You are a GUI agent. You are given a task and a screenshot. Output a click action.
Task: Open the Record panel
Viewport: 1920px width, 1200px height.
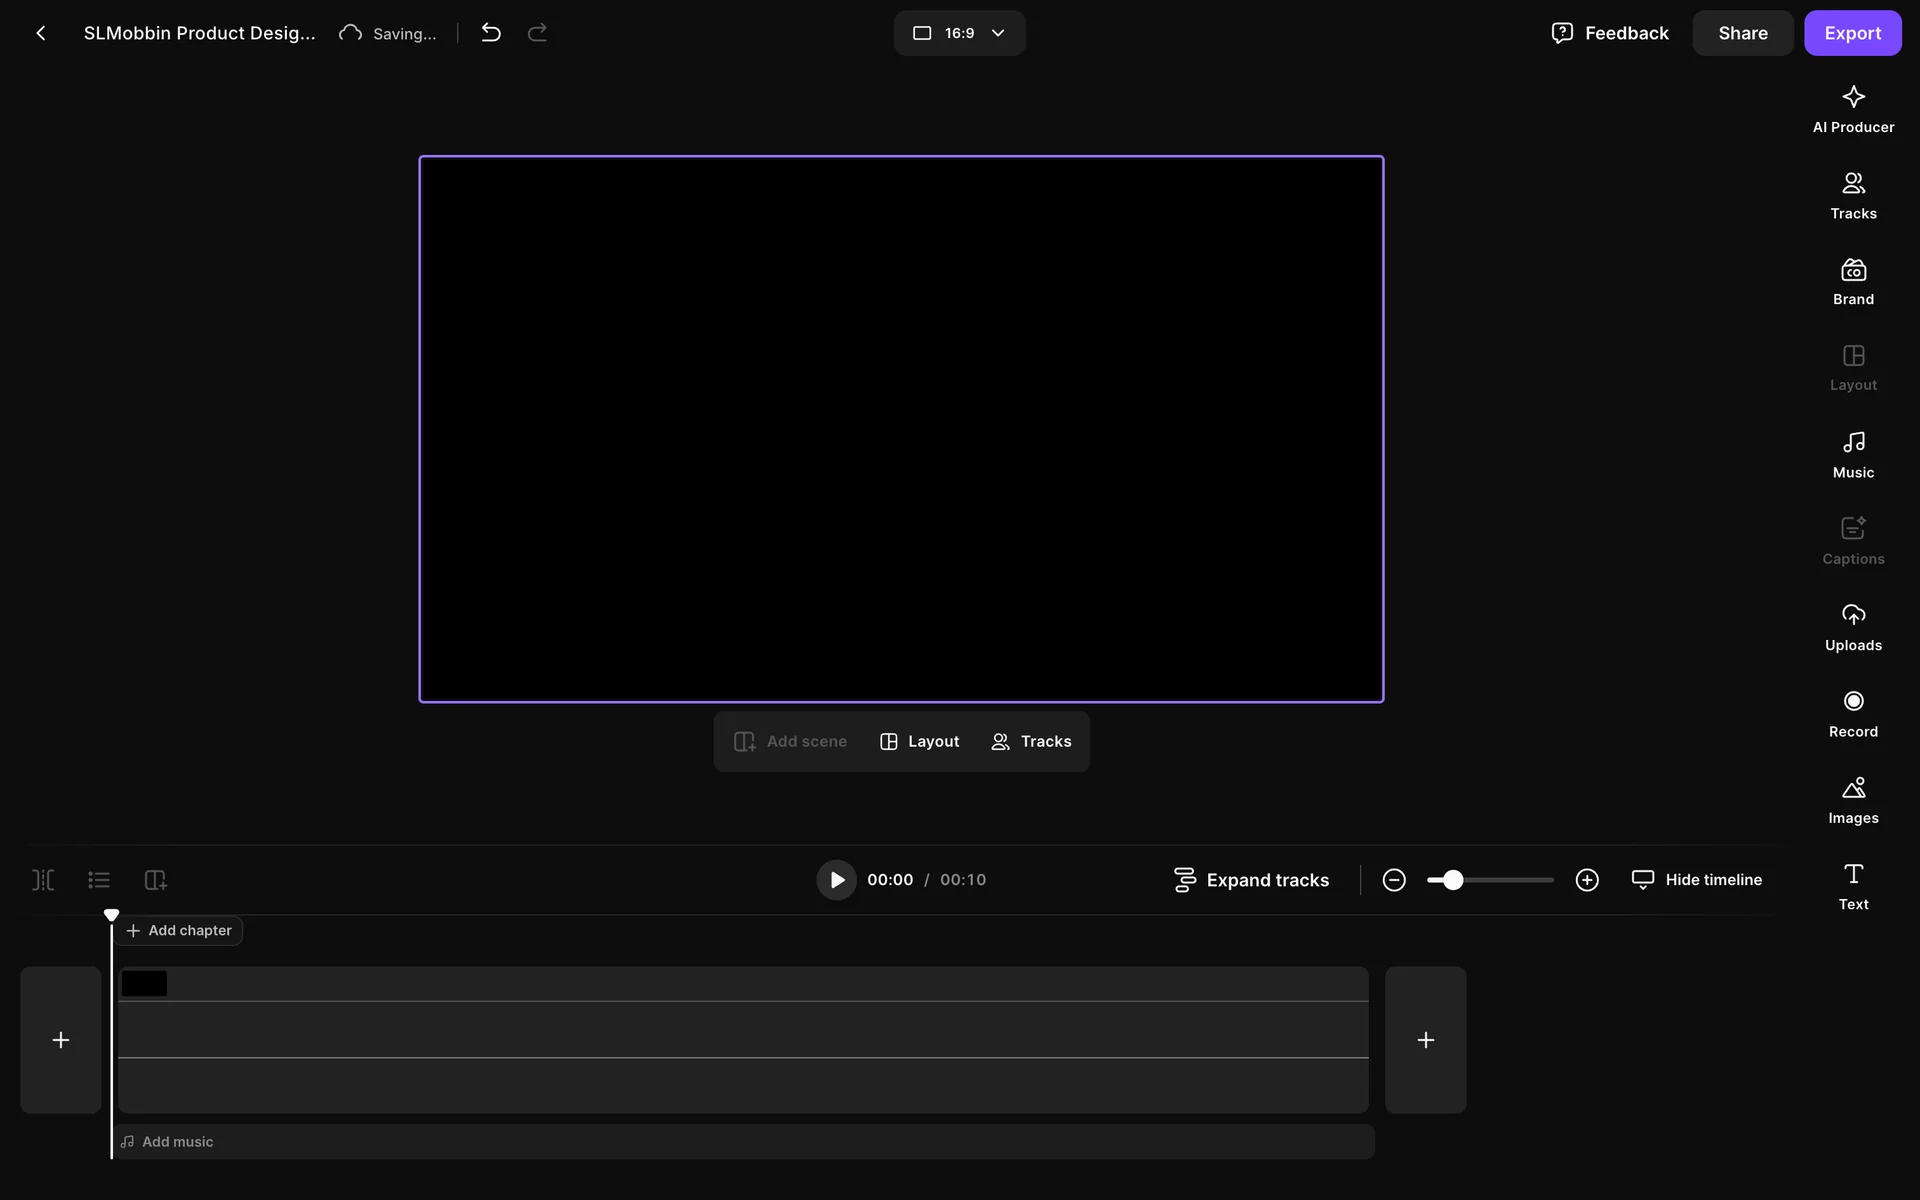tap(1853, 714)
